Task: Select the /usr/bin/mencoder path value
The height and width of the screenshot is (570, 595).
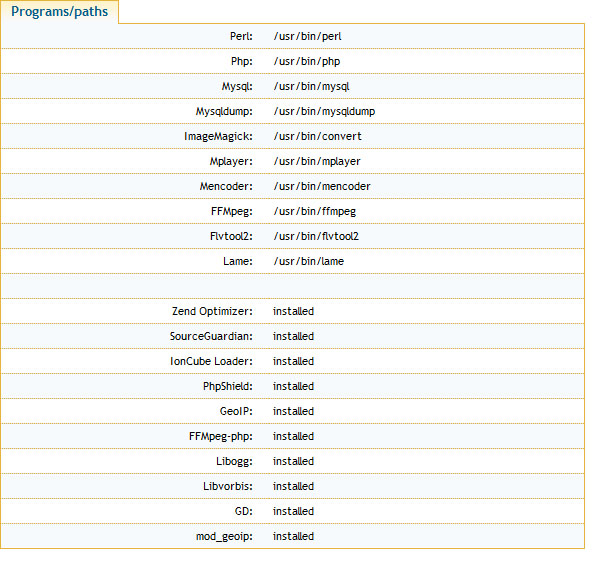Action: click(x=322, y=186)
